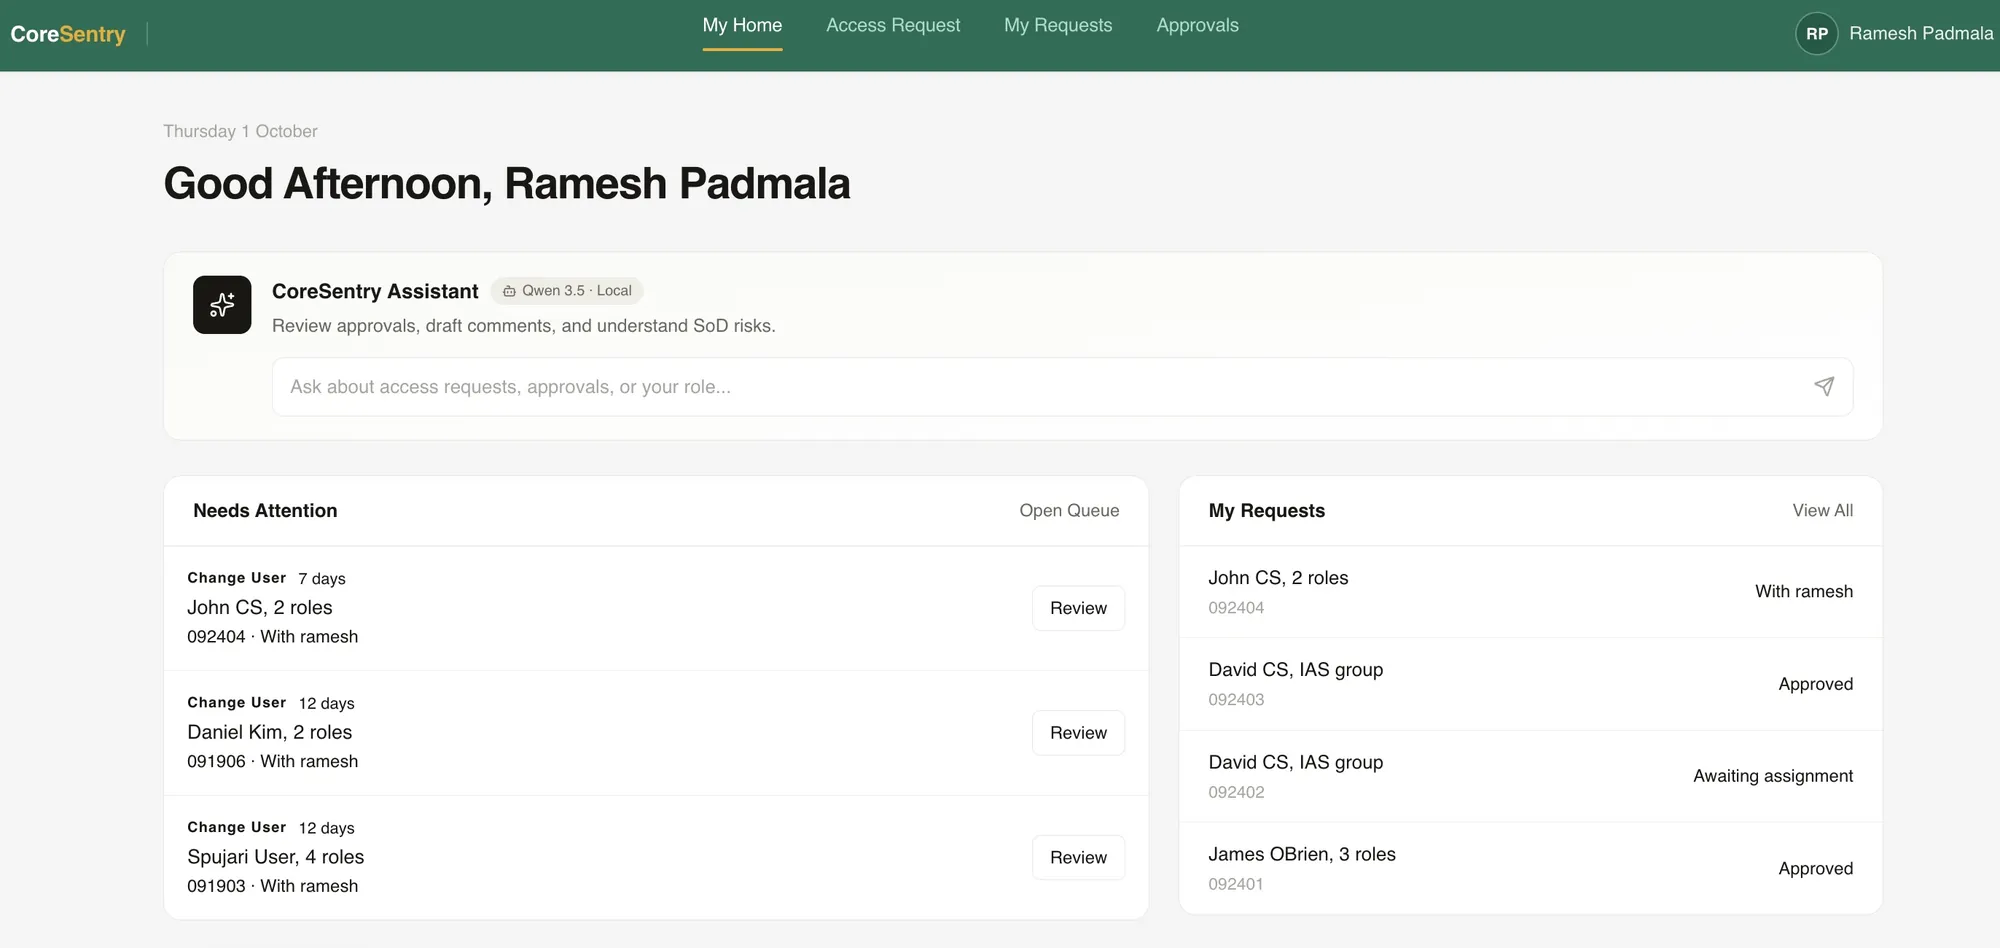Click 091906 · With ramesh line
The height and width of the screenshot is (948, 2000).
tap(272, 761)
